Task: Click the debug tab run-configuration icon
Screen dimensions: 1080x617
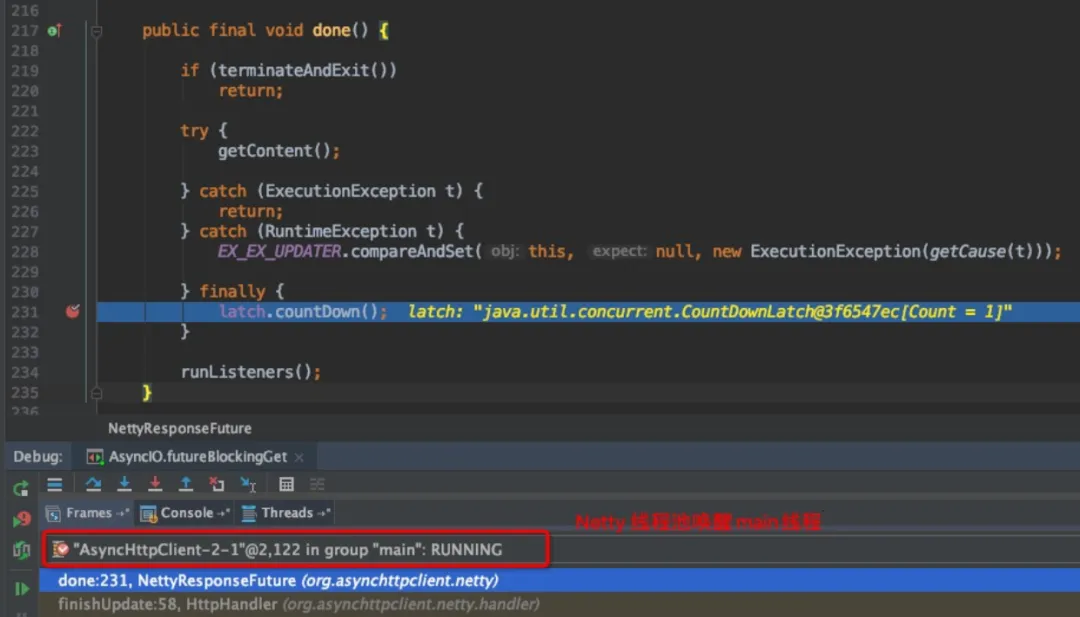Action: coord(94,457)
